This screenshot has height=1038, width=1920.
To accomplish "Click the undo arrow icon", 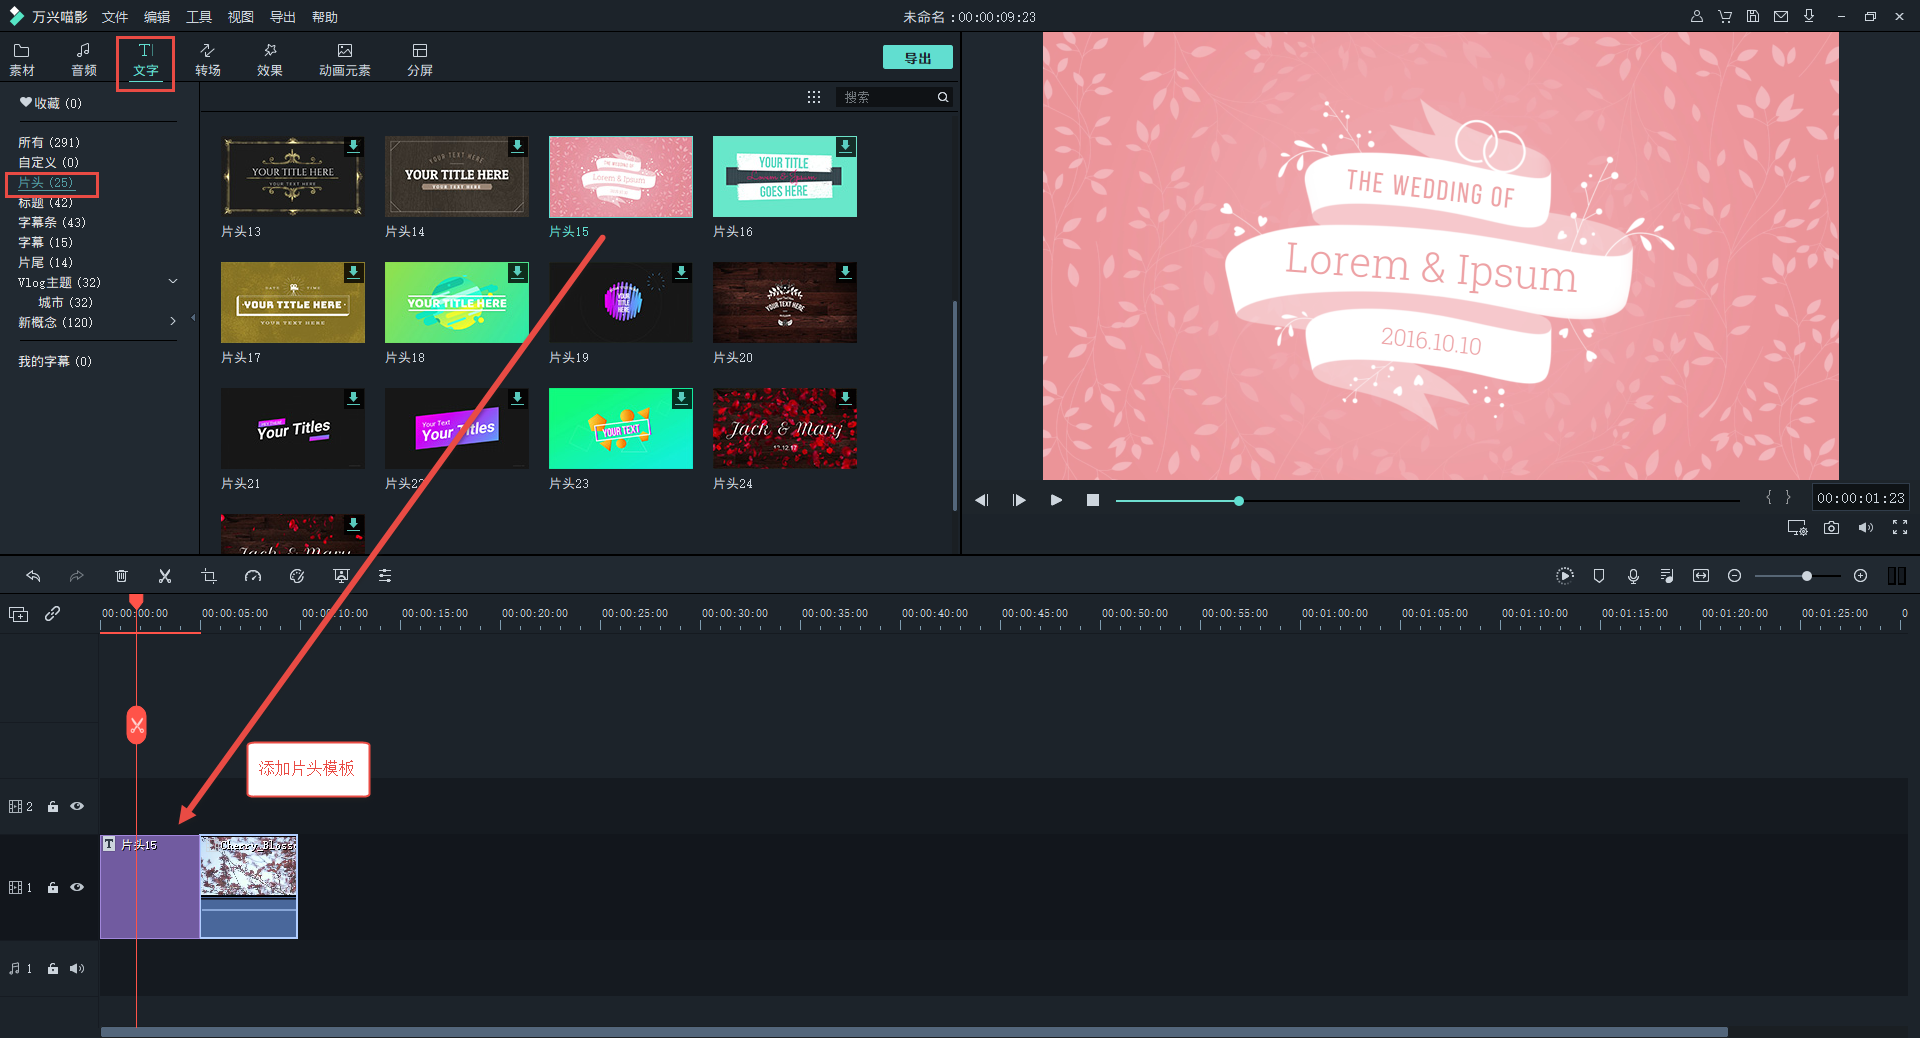I will 33,576.
